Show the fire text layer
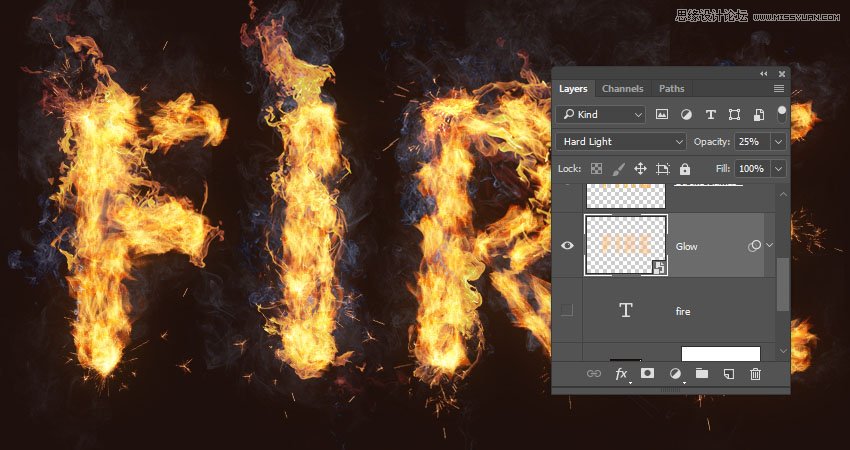 pyautogui.click(x=566, y=310)
